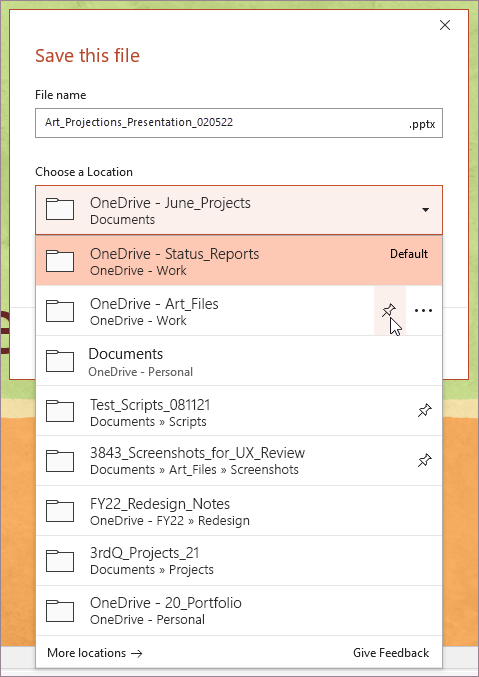Screen dimensions: 479x677
Task: Click the OneDrive - Art_Files folder icon
Action: point(60,310)
